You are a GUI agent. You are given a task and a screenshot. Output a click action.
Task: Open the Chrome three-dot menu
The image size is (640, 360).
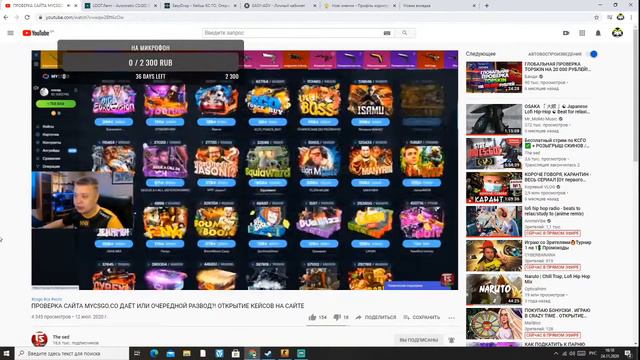(x=632, y=18)
